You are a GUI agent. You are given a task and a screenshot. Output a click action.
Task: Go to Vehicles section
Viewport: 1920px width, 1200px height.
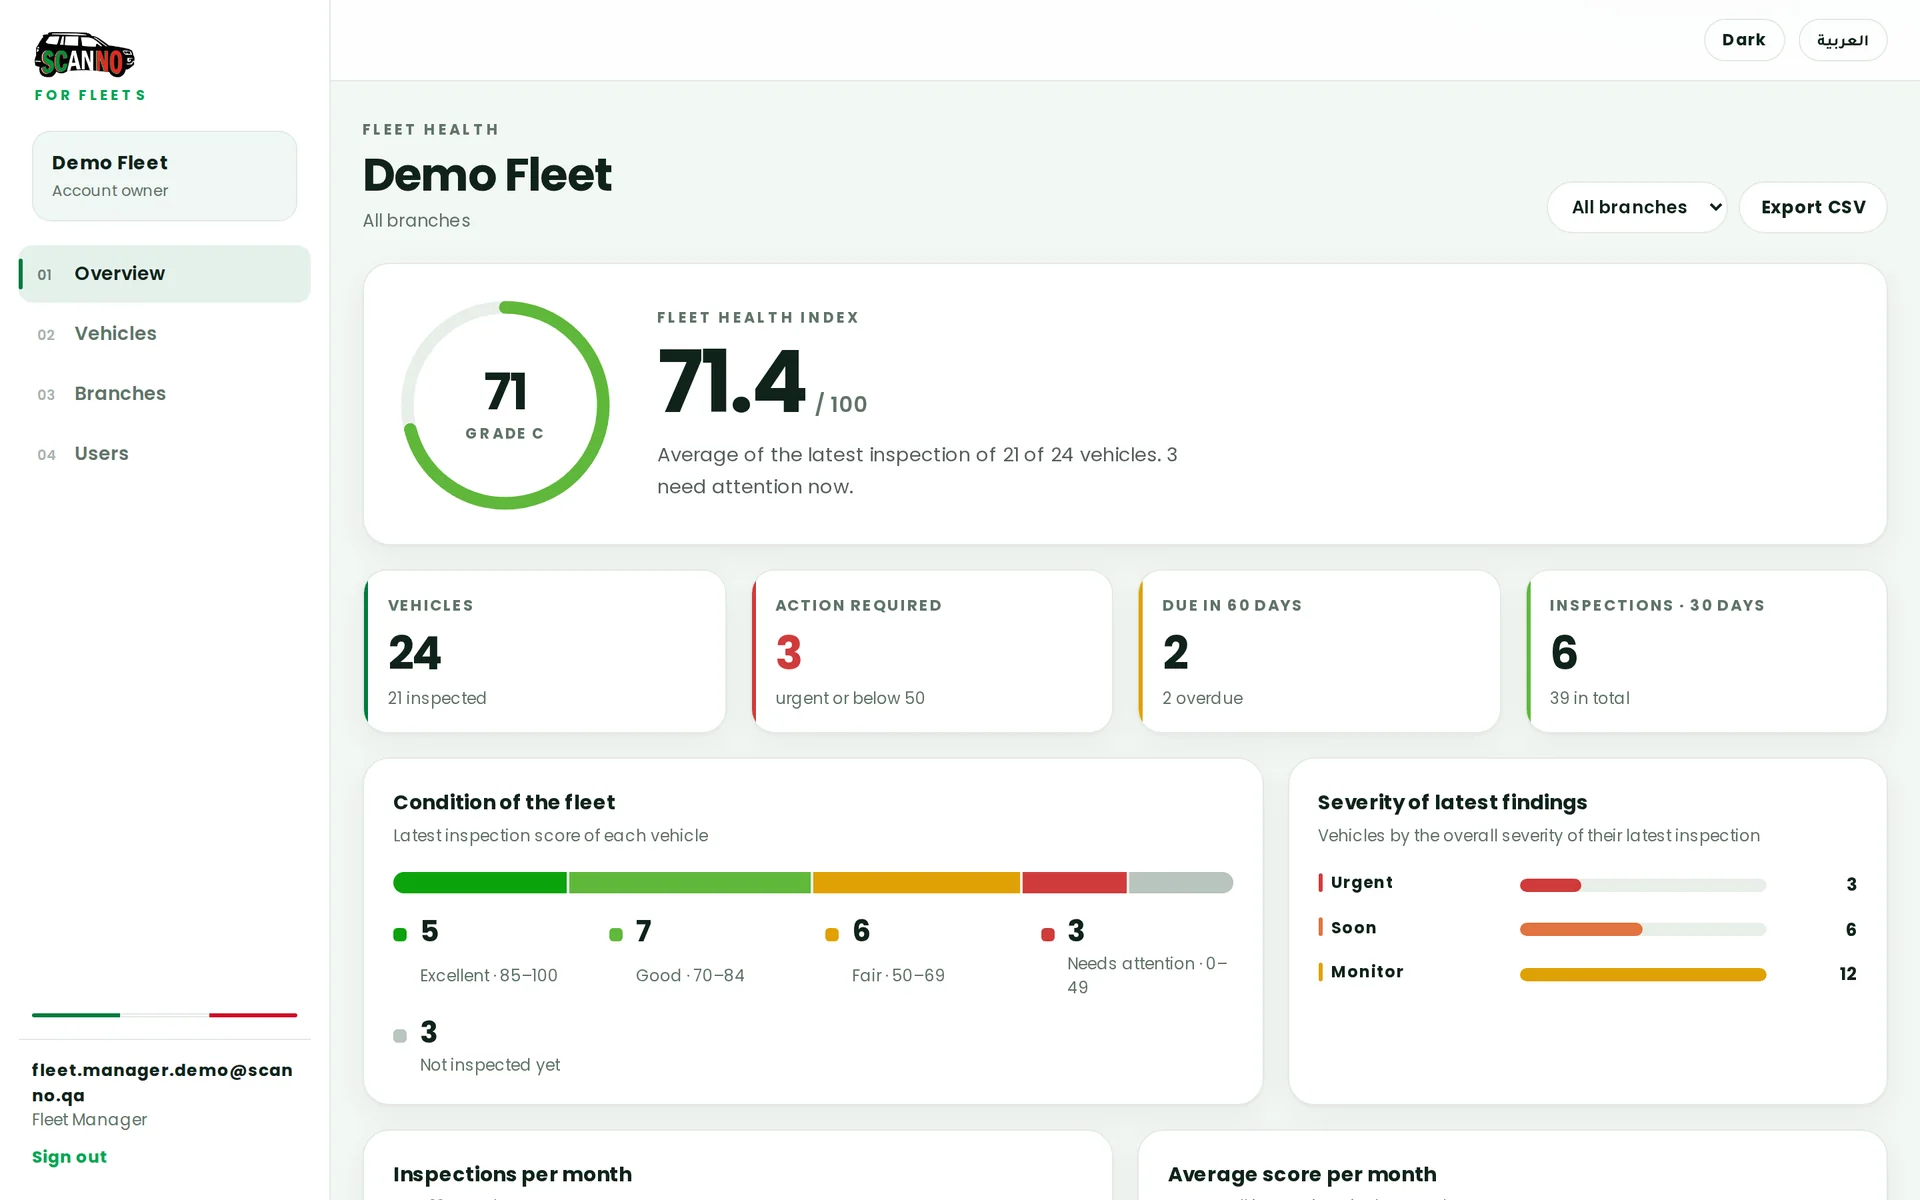click(x=165, y=334)
